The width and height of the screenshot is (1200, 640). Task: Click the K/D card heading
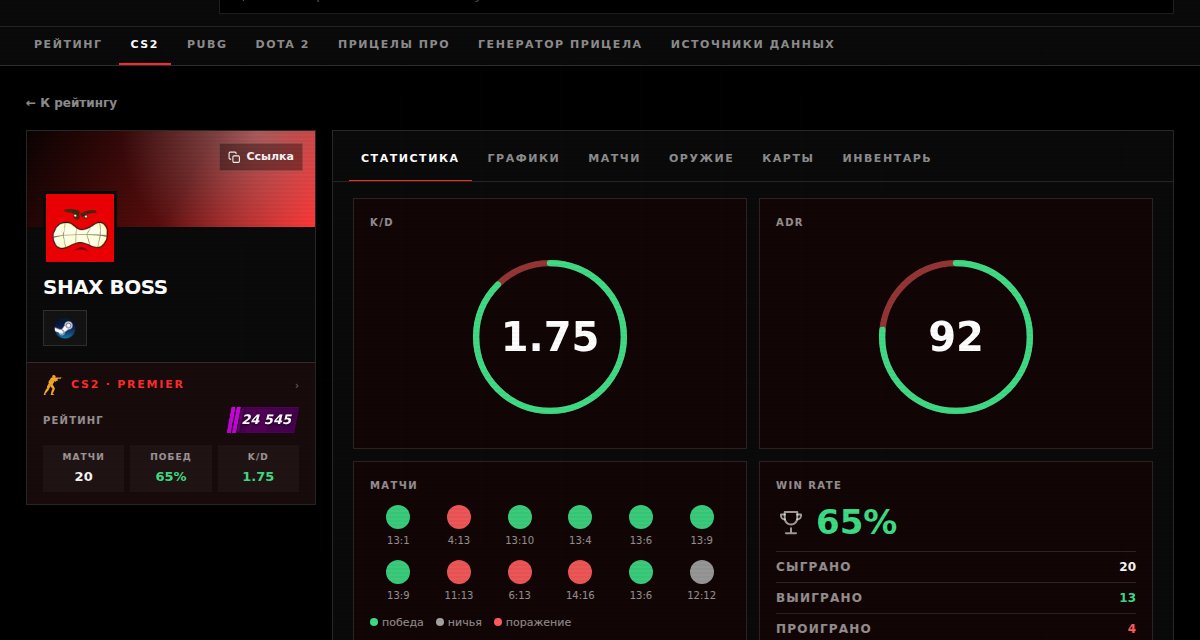(x=382, y=222)
